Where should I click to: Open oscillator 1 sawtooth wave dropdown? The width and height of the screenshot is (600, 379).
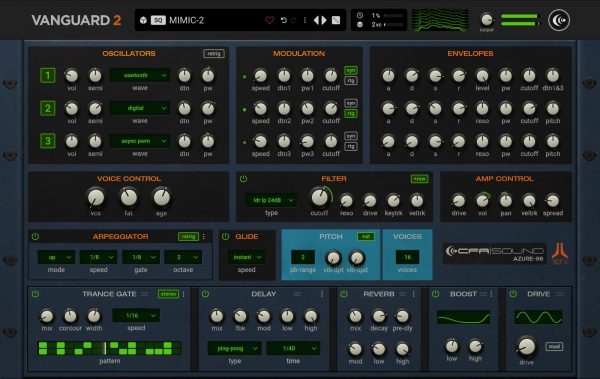(140, 75)
